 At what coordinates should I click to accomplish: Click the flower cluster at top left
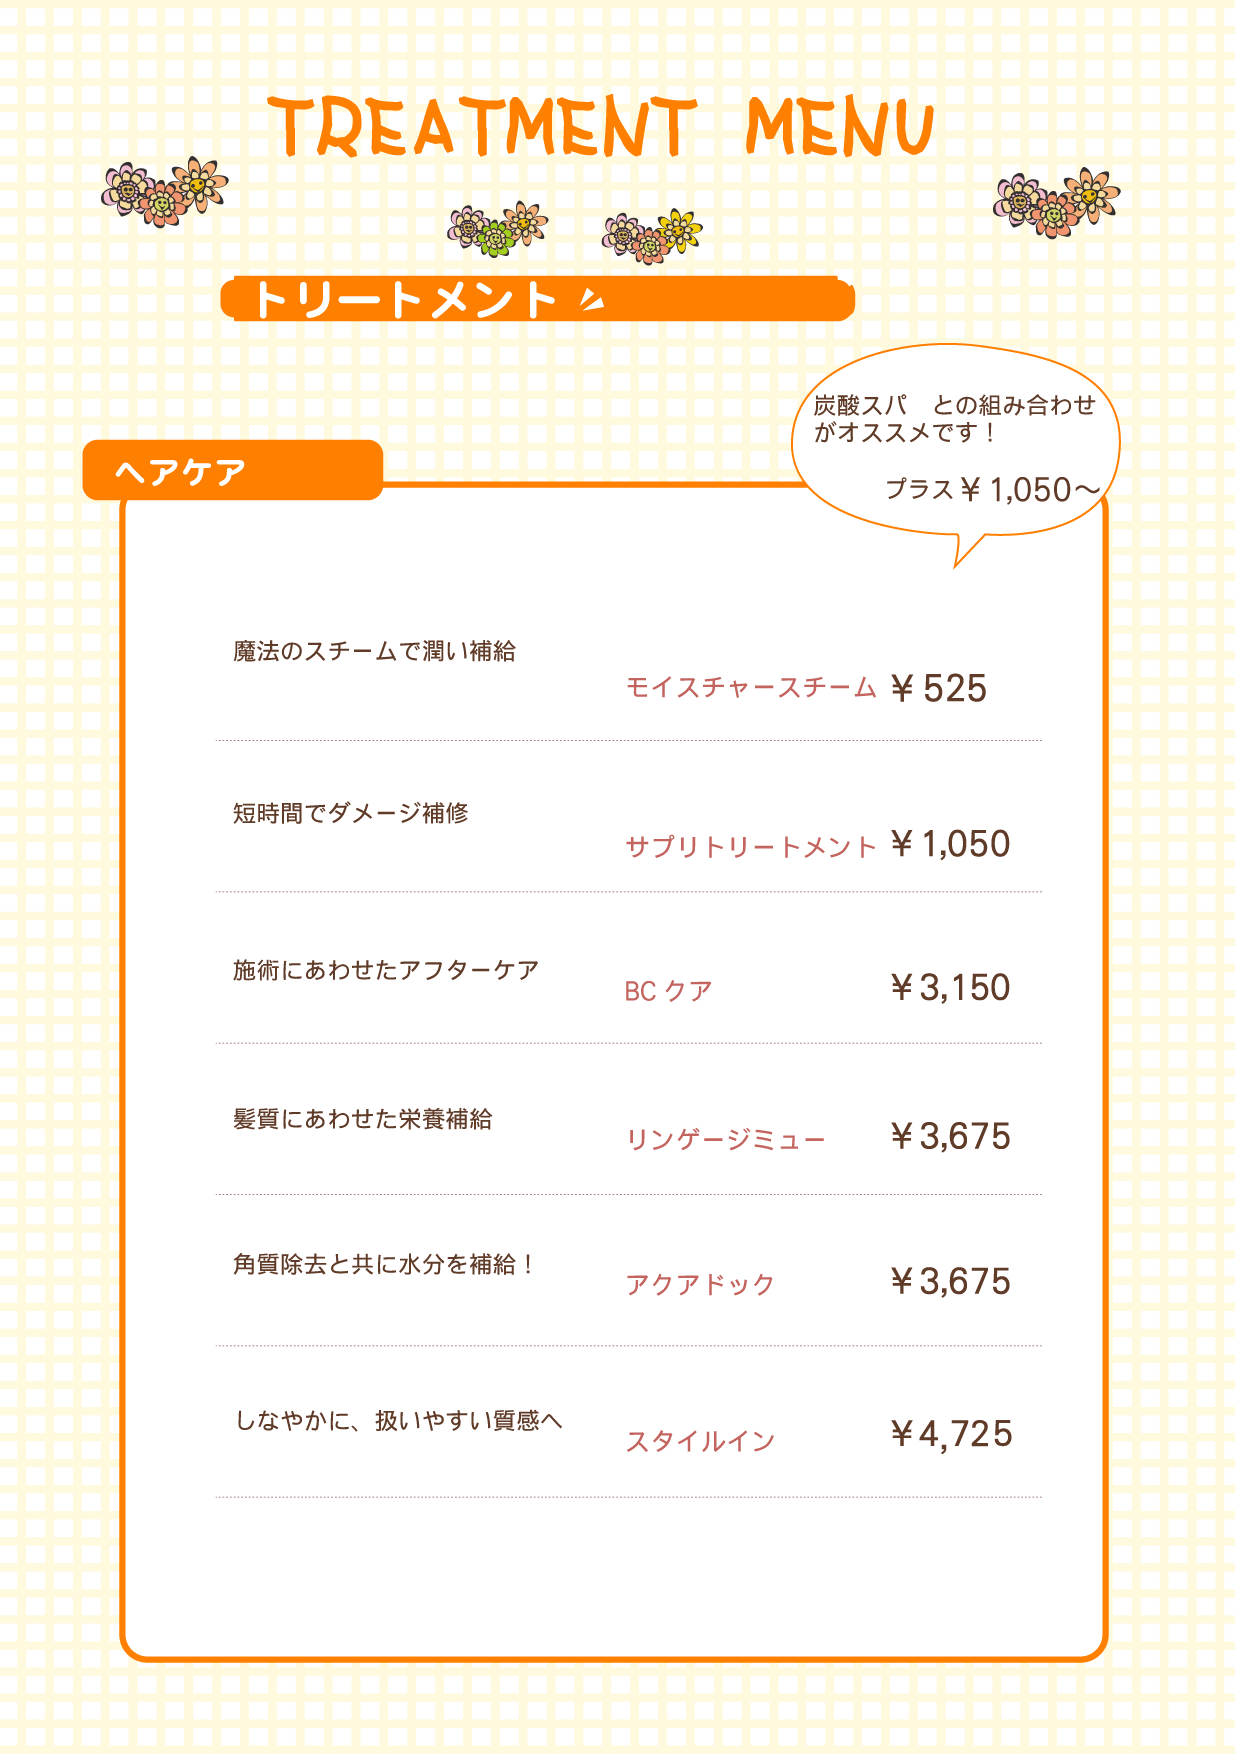click(x=165, y=191)
